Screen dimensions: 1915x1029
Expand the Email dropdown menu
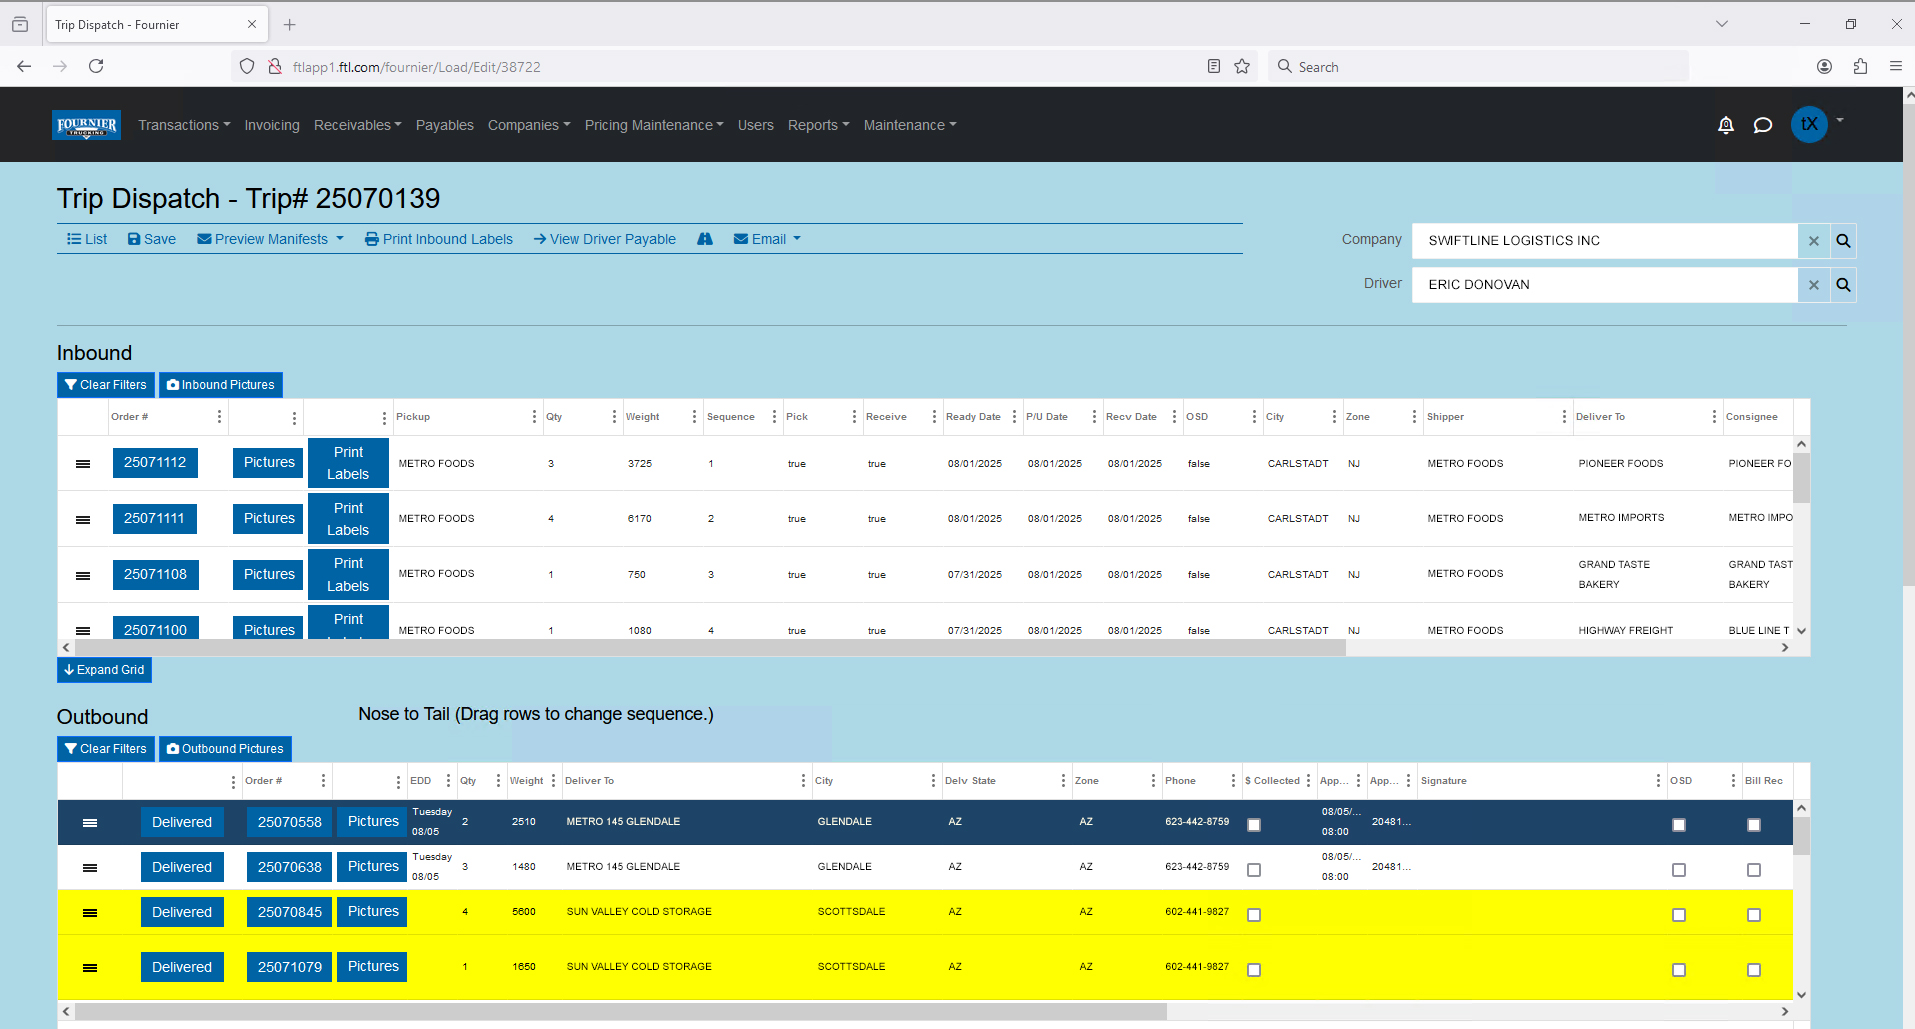coord(767,239)
